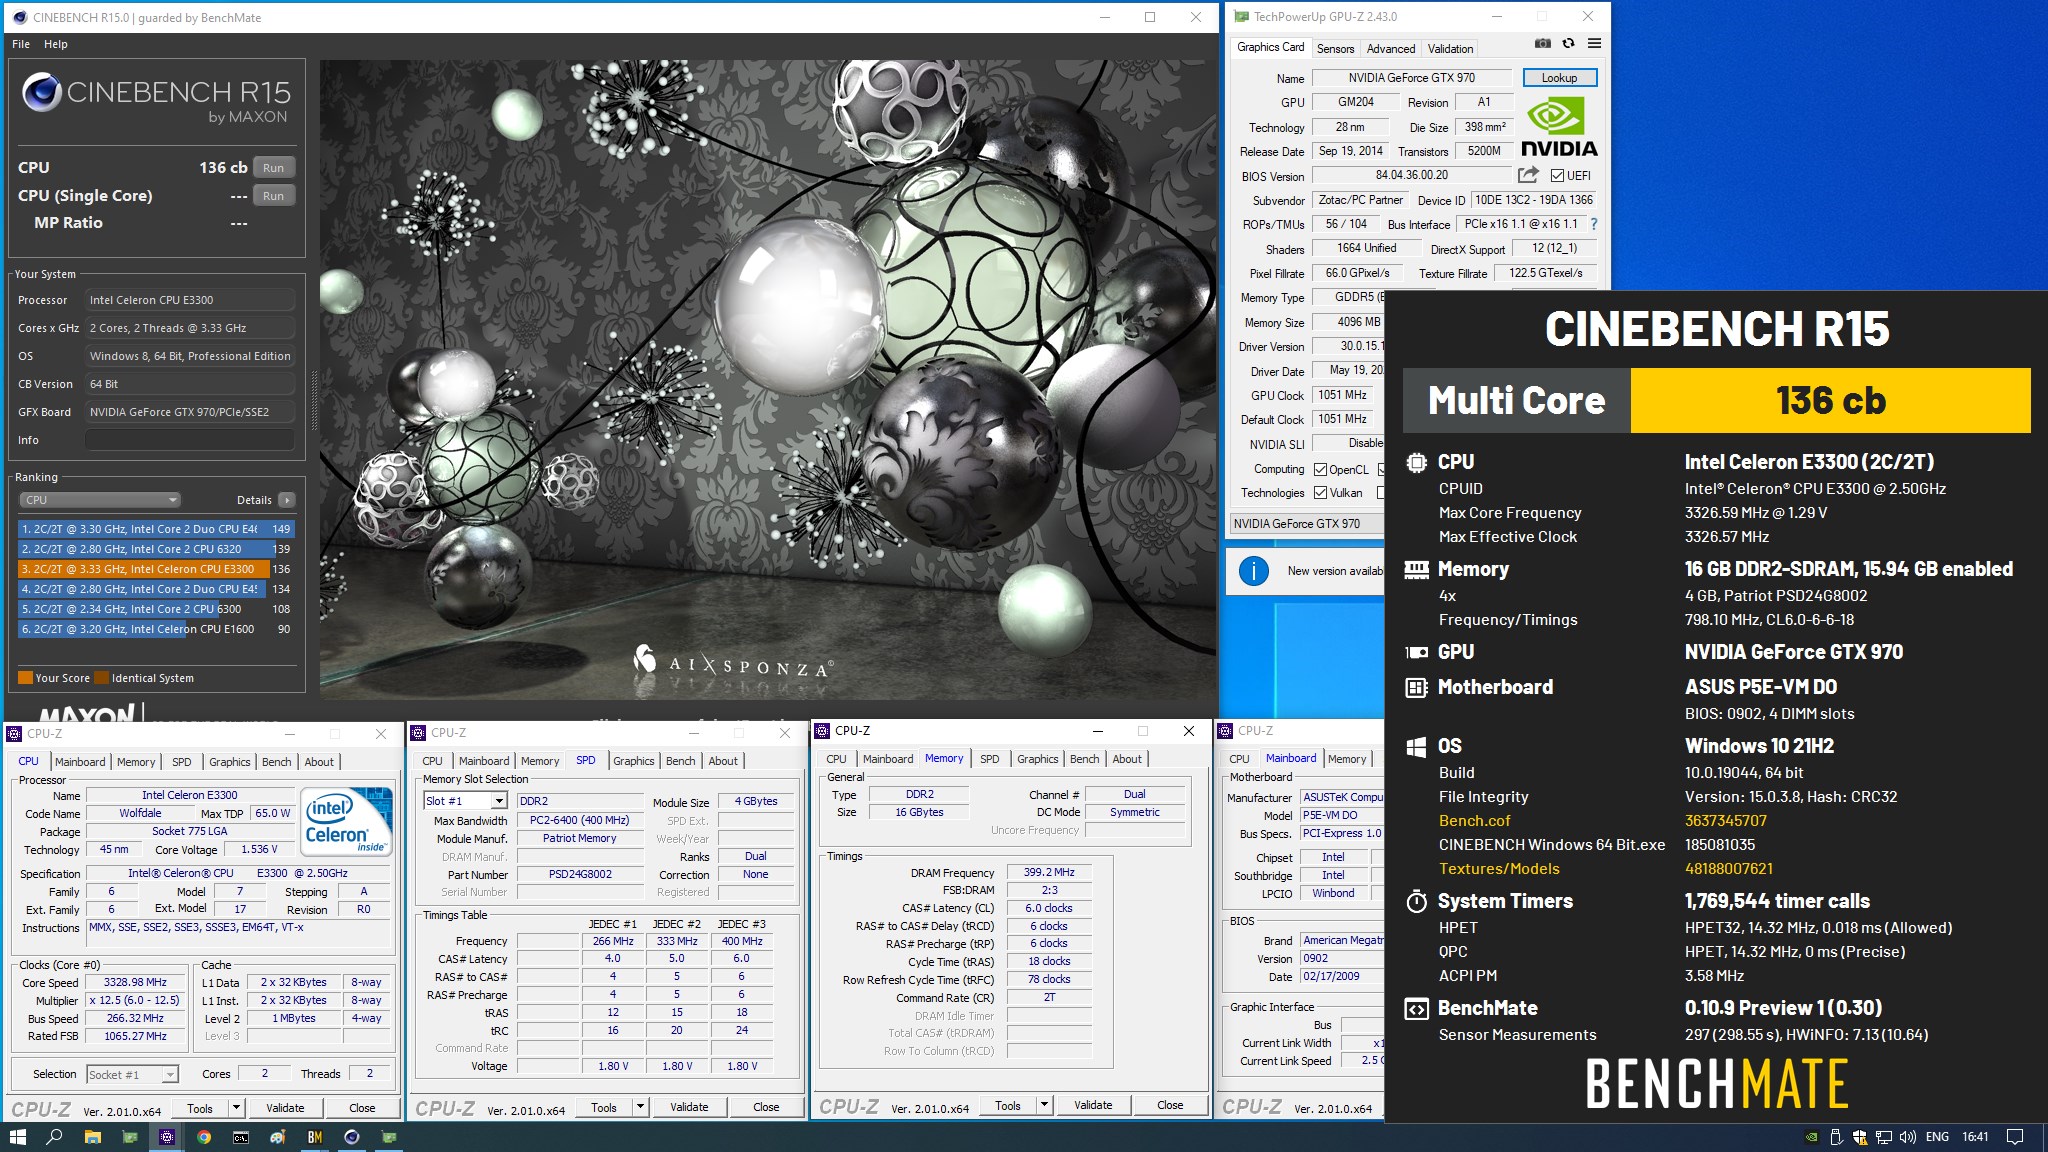Viewport: 2048px width, 1152px height.
Task: Select highlighted ranking row Intel Celeron E3300 136
Action: (x=156, y=569)
